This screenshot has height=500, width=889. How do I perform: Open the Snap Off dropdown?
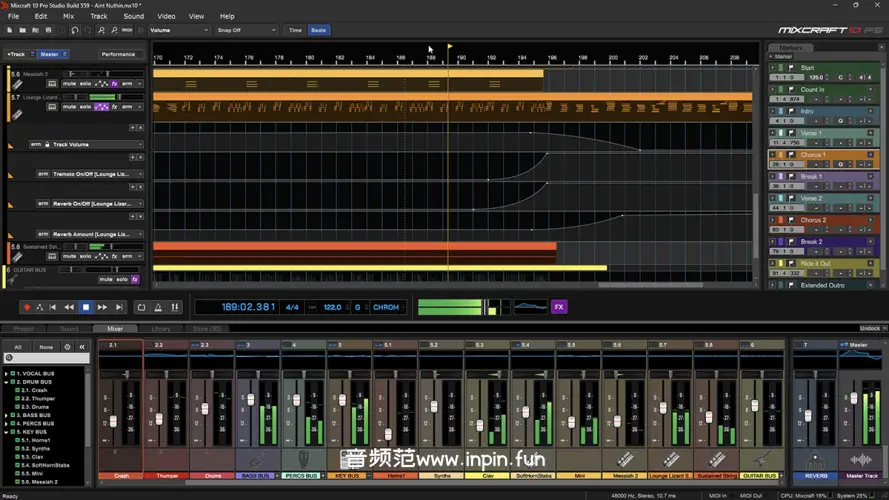click(x=246, y=30)
